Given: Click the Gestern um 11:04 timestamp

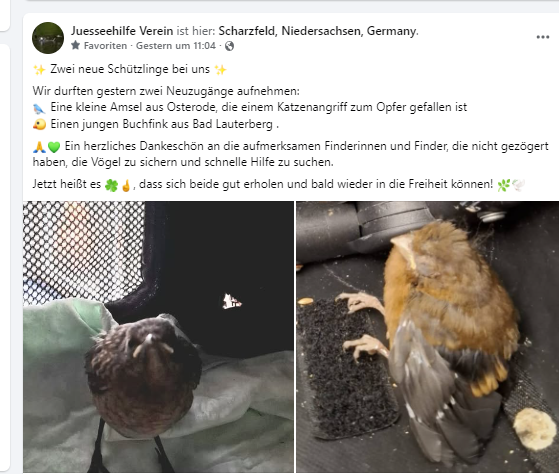Looking at the screenshot, I should tap(176, 46).
